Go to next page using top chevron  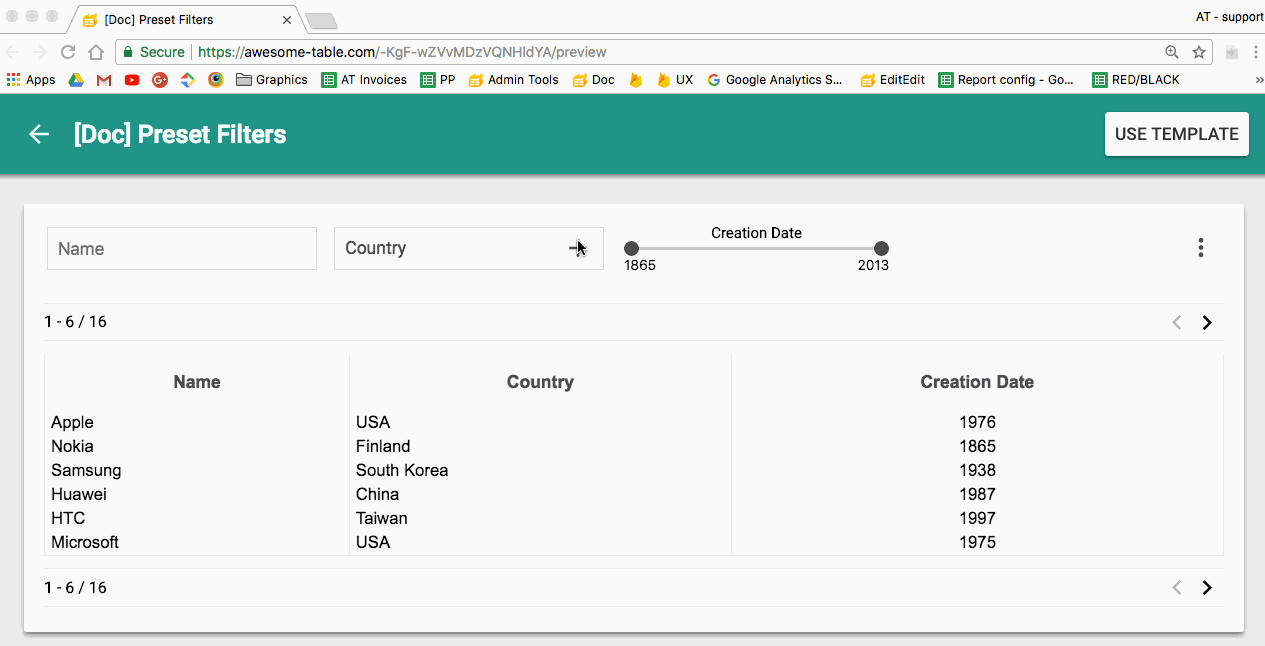1207,322
